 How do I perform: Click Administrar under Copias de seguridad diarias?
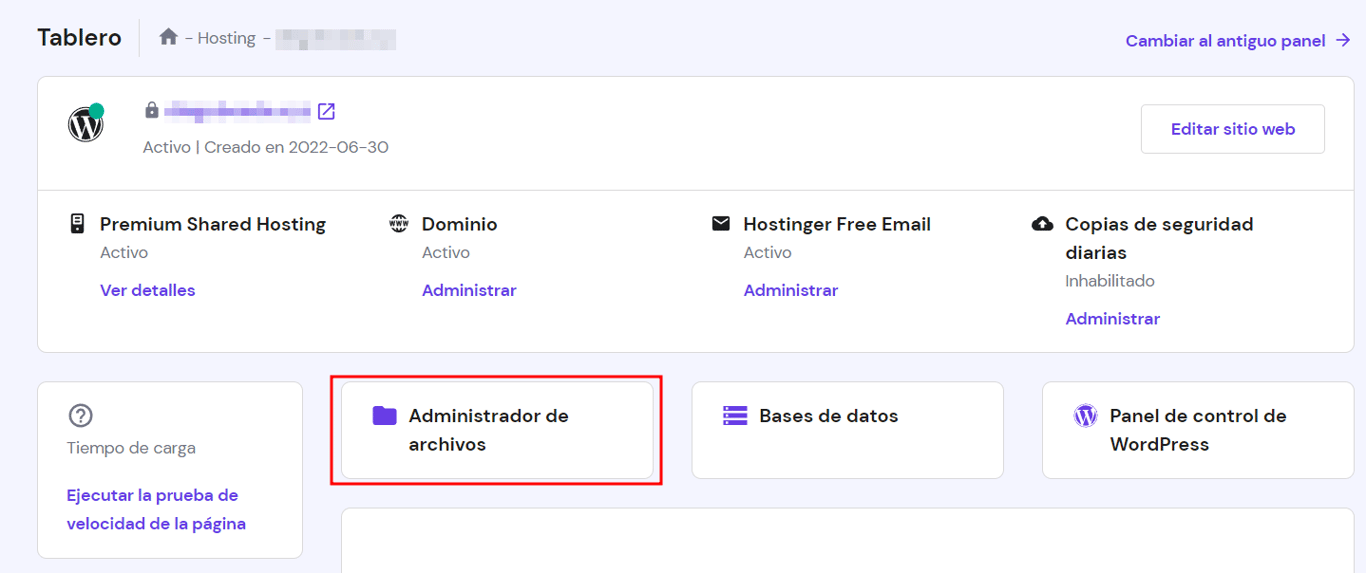1112,319
